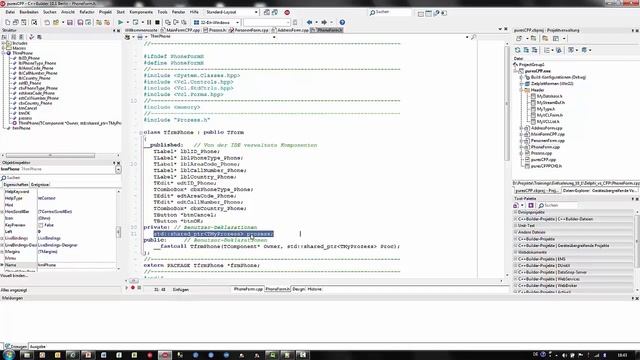This screenshot has width=640, height=360.
Task: Click the save desktop layout icon
Action: coord(267,13)
